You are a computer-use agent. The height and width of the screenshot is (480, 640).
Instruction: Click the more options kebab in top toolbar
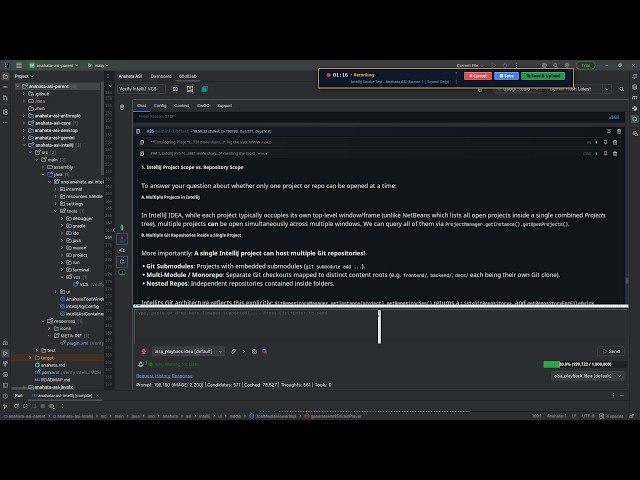516,65
